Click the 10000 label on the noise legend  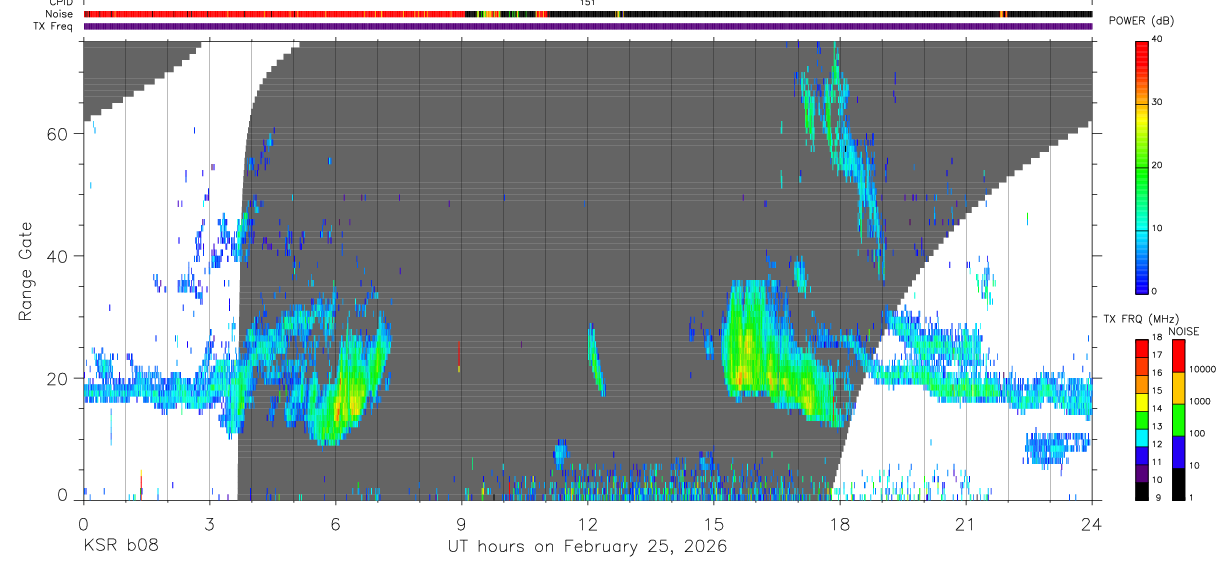[1201, 370]
